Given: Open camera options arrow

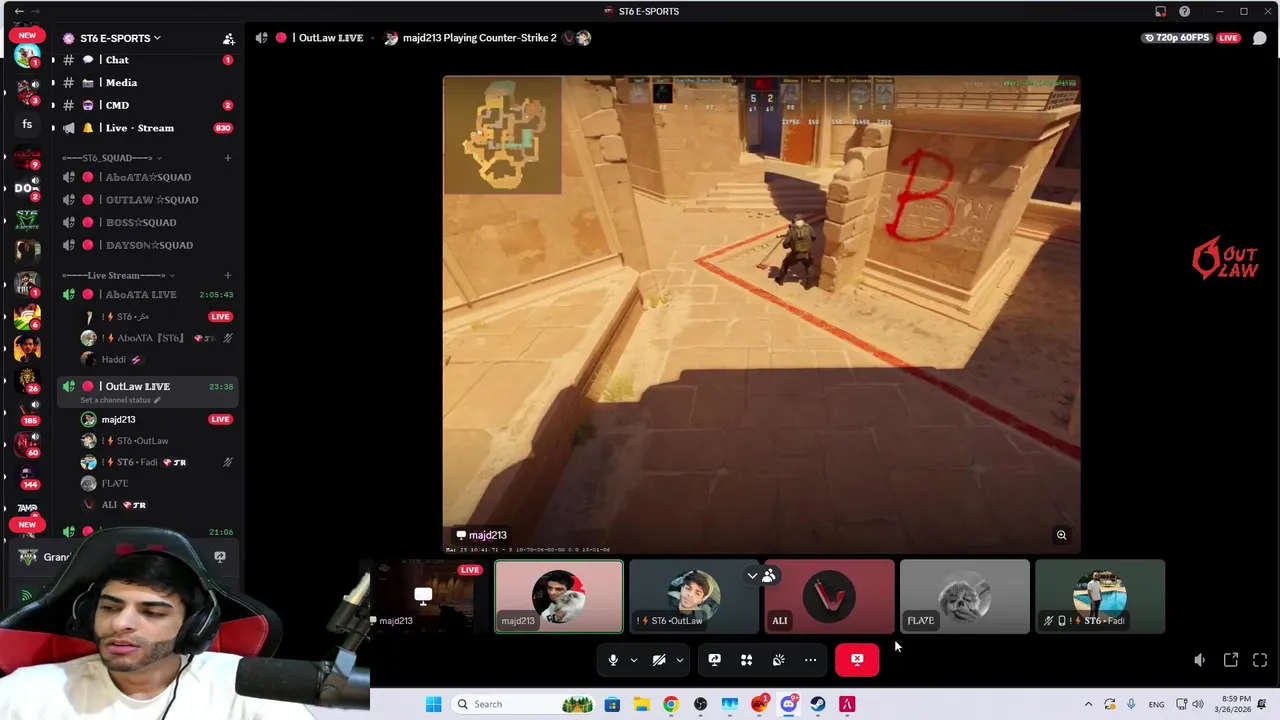Looking at the screenshot, I should [679, 660].
